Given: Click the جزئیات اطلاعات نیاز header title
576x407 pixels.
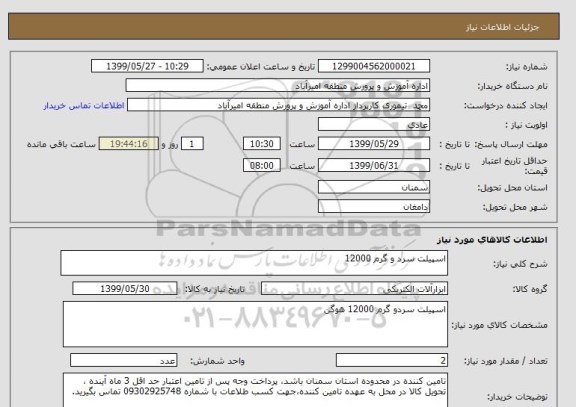Looking at the screenshot, I should coord(502,28).
